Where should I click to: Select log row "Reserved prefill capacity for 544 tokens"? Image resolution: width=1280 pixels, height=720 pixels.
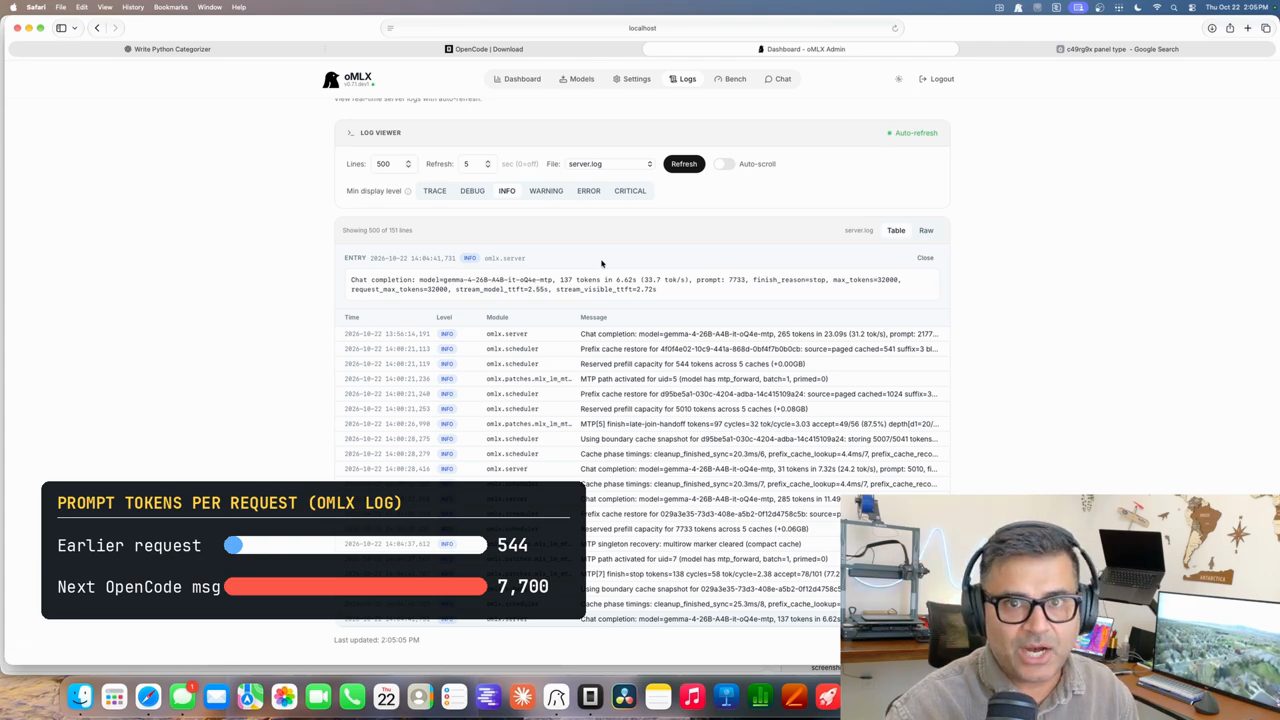(x=642, y=364)
